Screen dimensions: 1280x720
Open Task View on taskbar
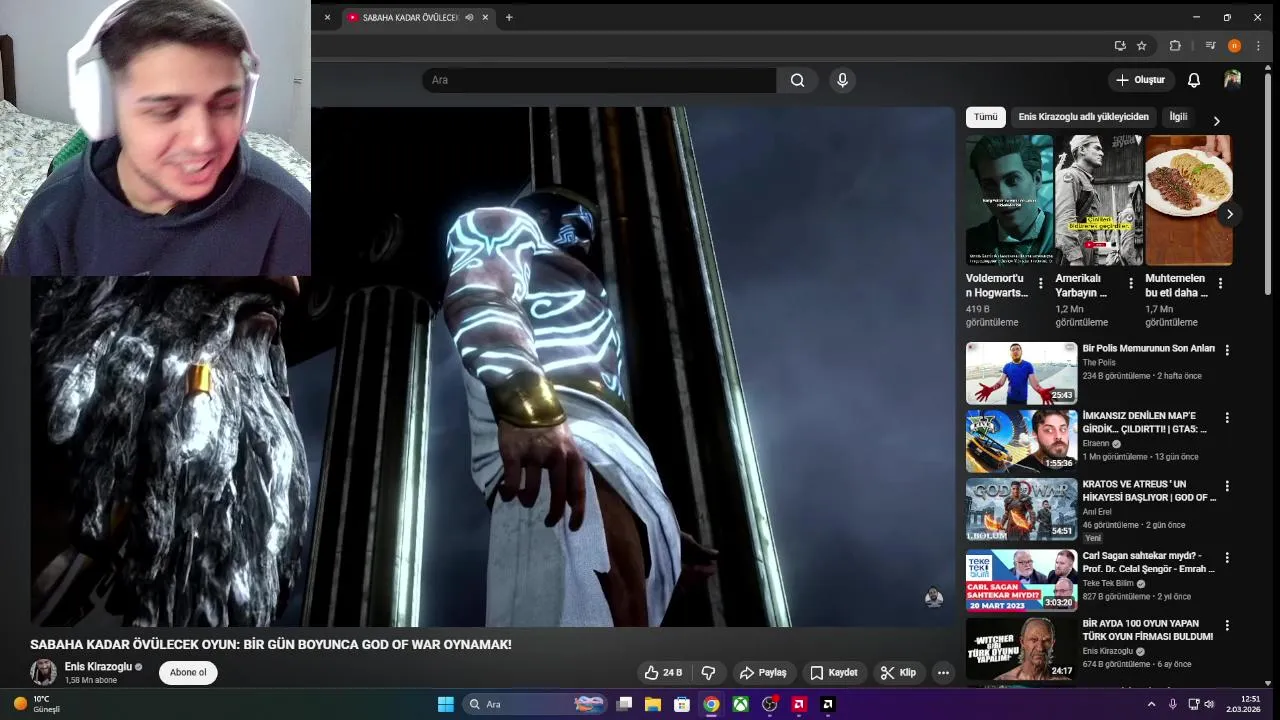point(625,704)
